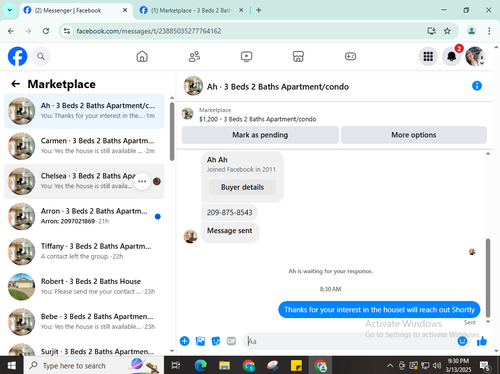Open Sticky Notes from taskbar
The height and width of the screenshot is (374, 500).
tap(296, 365)
